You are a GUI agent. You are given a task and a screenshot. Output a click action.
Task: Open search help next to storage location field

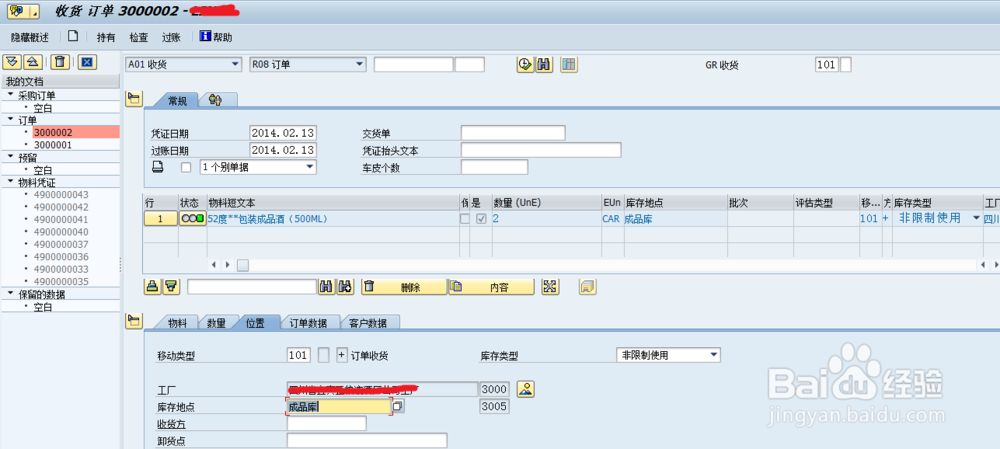398,406
